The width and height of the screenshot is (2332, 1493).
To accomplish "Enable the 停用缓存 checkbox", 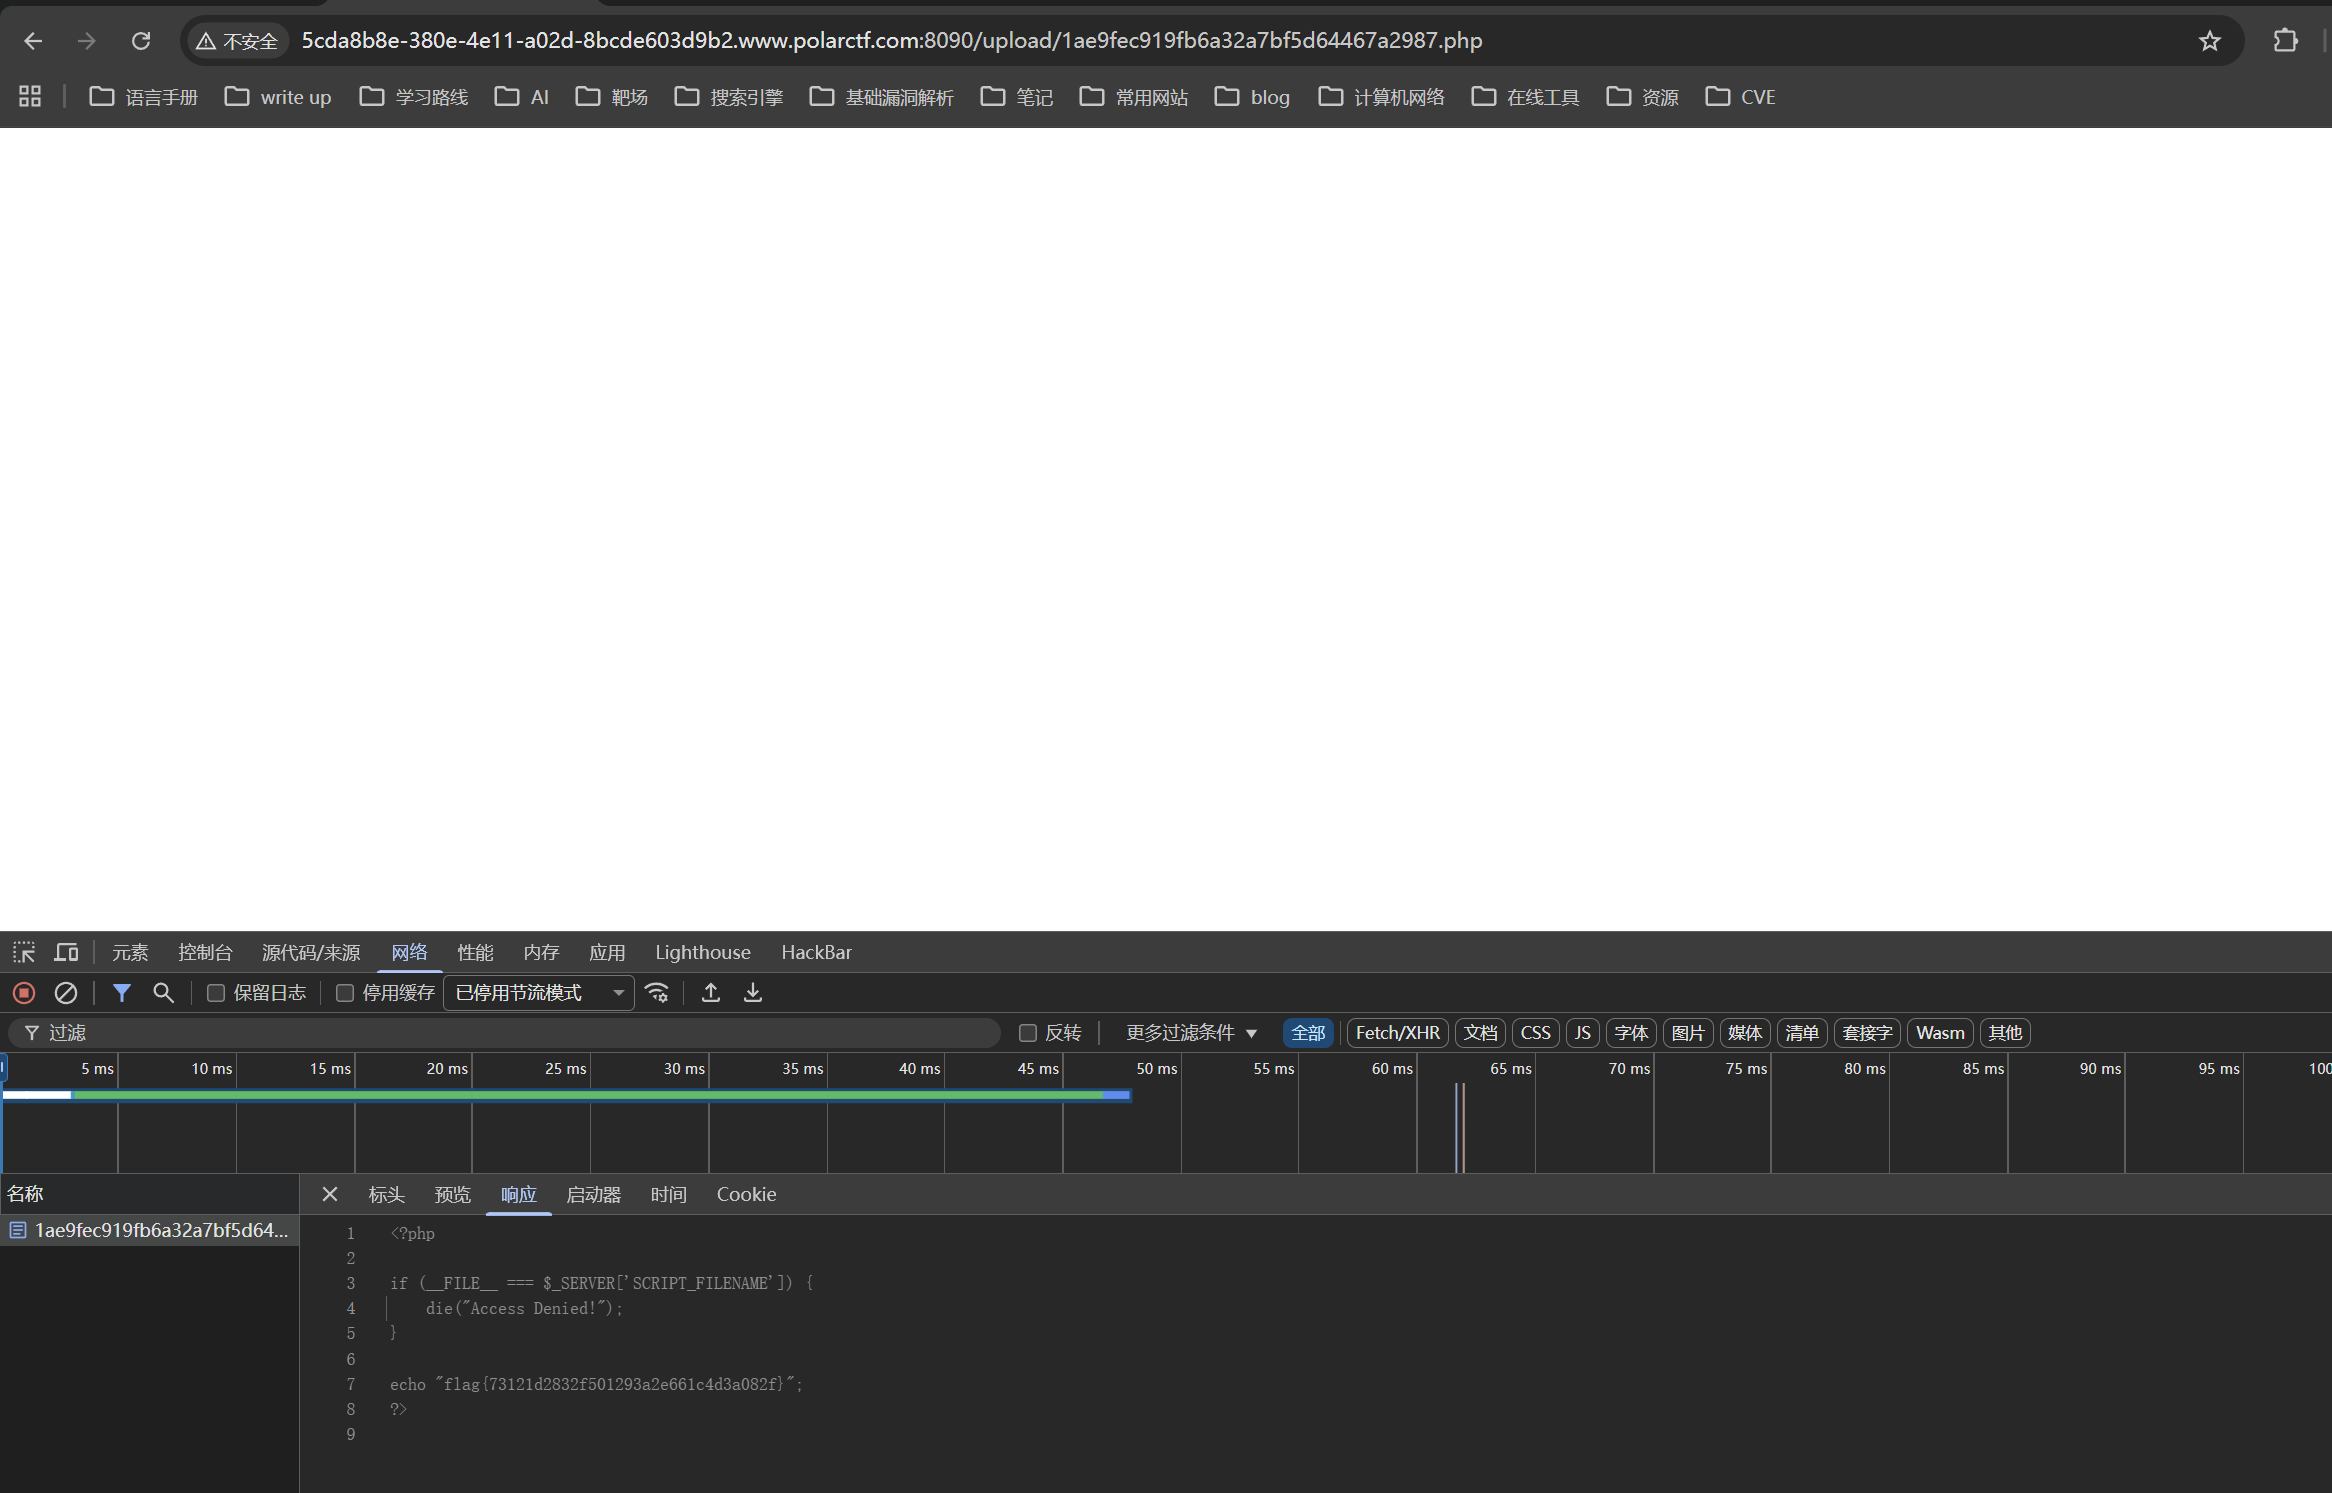I will click(x=345, y=993).
